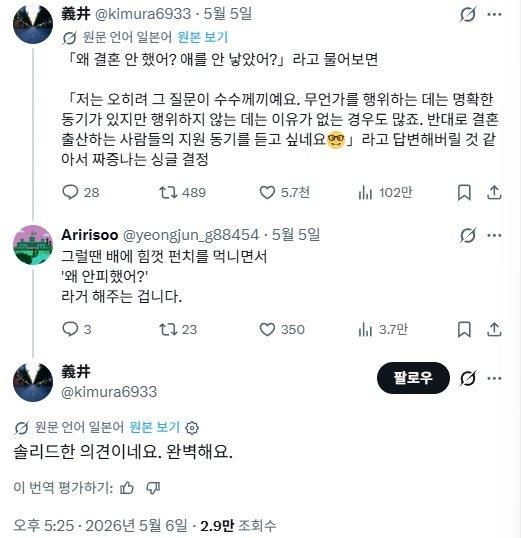Retweet the first tweet showing 489 reposts
Screen dimensions: 521x538
coord(168,192)
